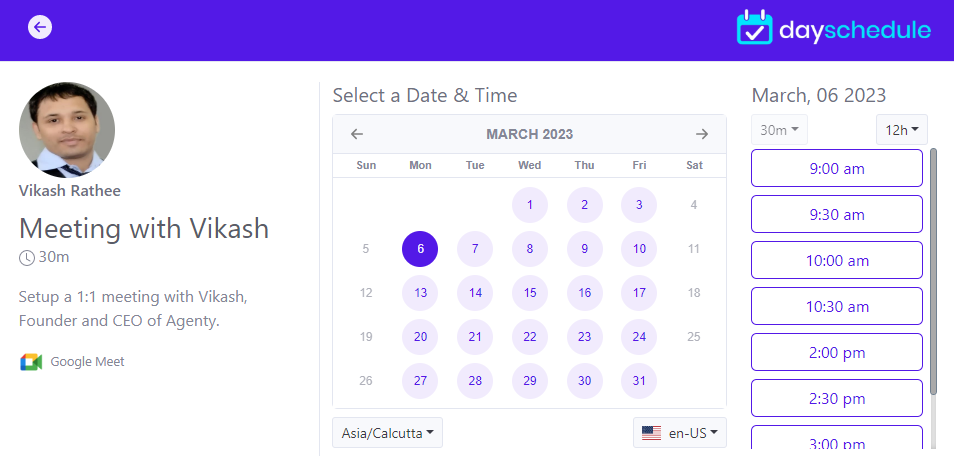Open the 30m duration dropdown
The image size is (954, 473).
pyautogui.click(x=779, y=130)
